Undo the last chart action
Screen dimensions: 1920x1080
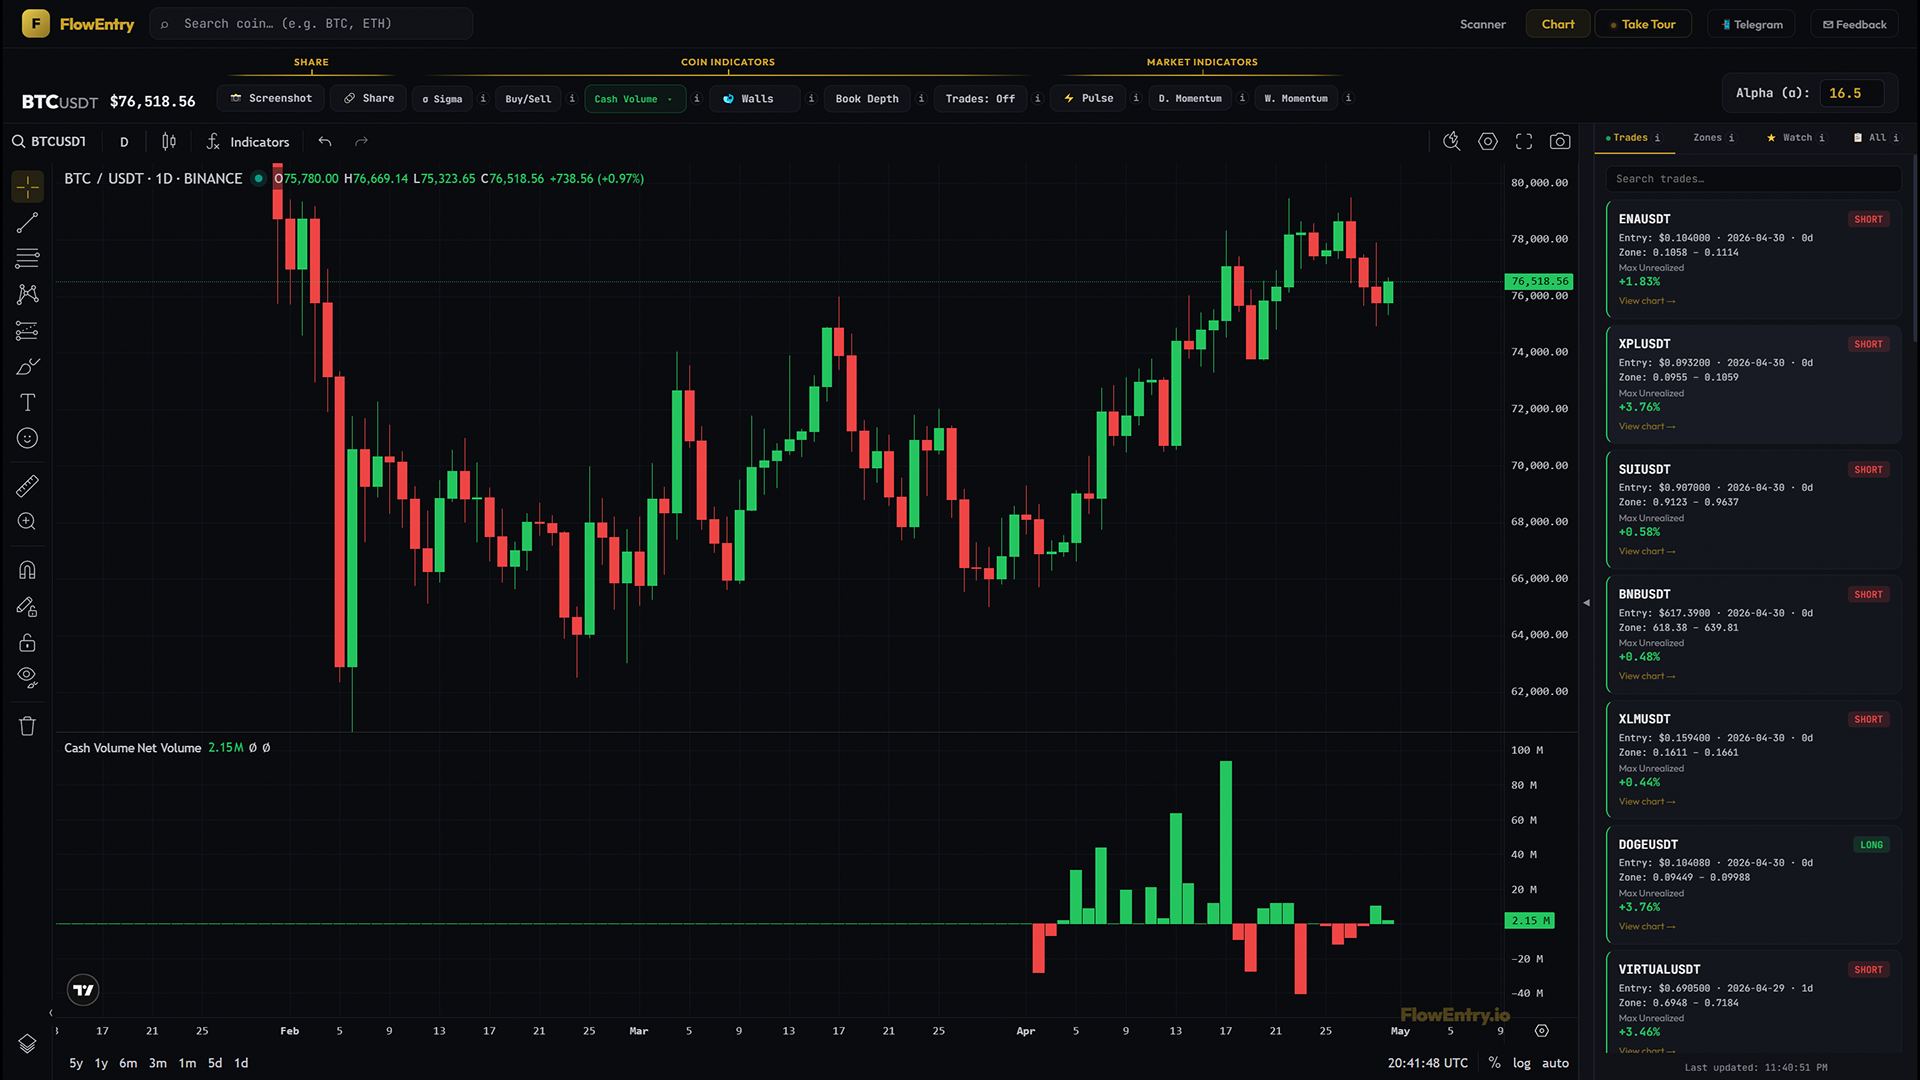pyautogui.click(x=325, y=142)
